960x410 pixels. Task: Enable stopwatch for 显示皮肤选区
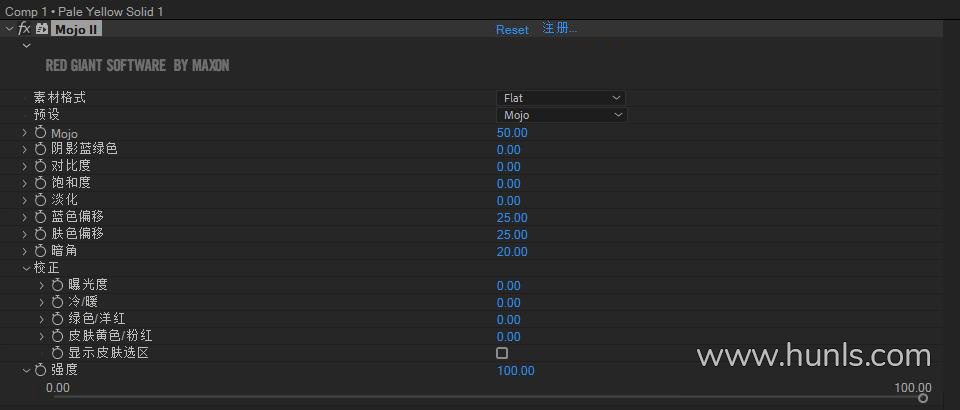click(x=58, y=353)
